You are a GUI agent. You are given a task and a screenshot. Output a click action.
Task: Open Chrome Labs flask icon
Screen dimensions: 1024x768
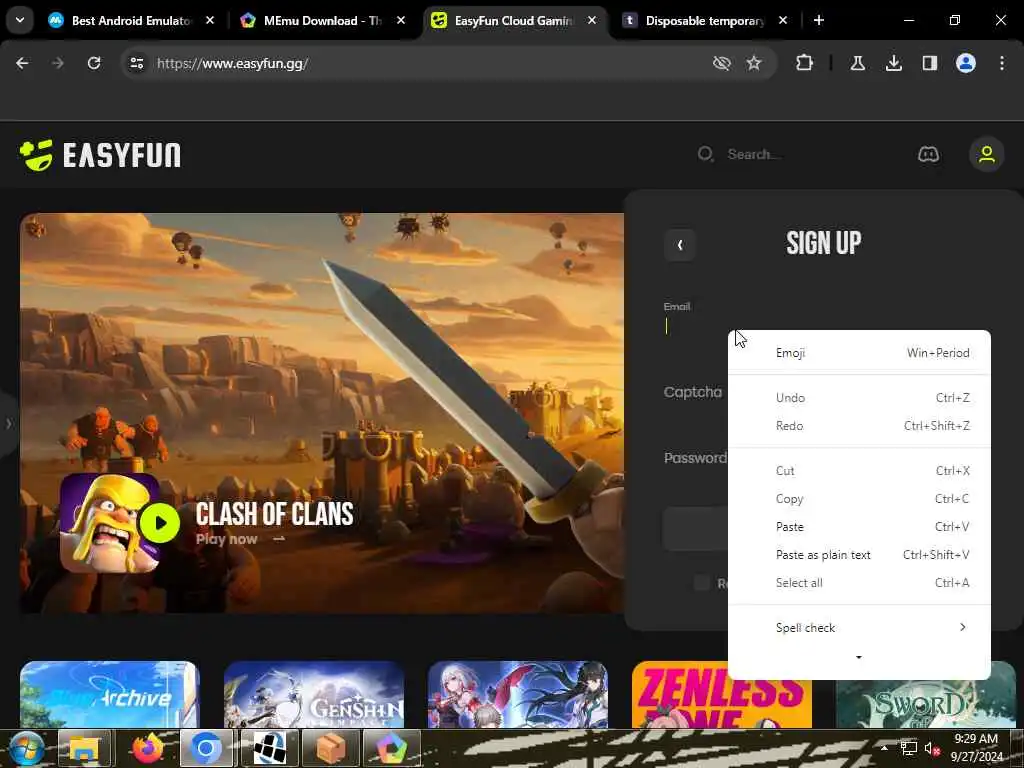[x=857, y=63]
